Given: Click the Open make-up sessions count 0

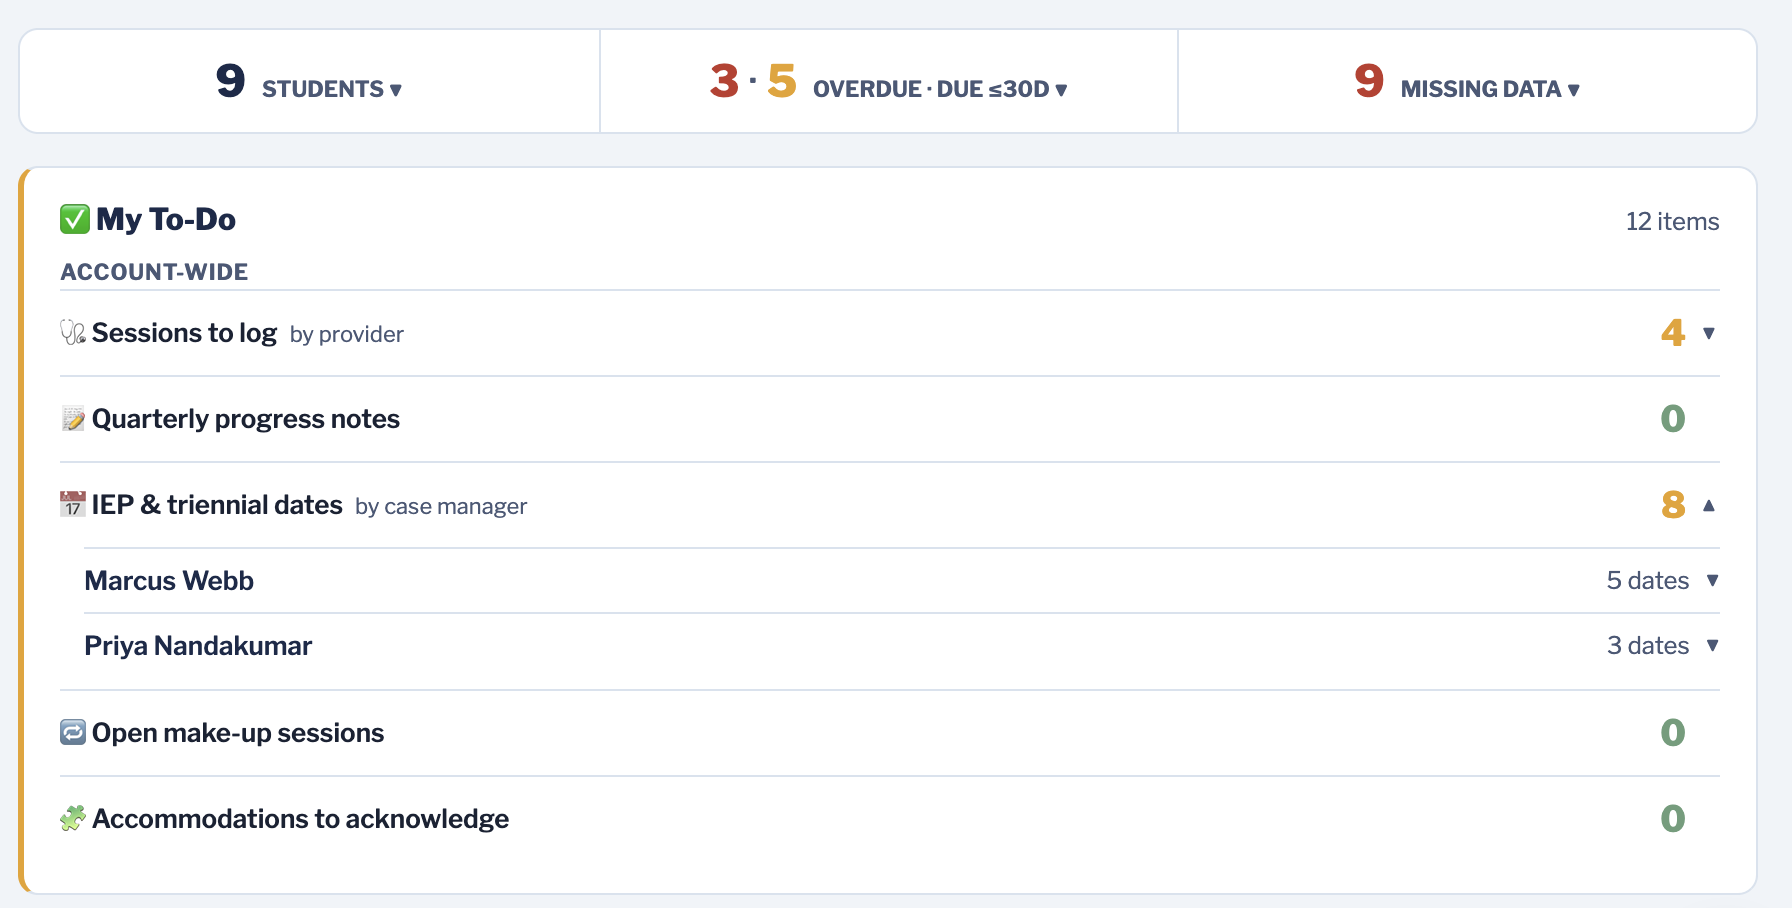Looking at the screenshot, I should pos(1673,733).
